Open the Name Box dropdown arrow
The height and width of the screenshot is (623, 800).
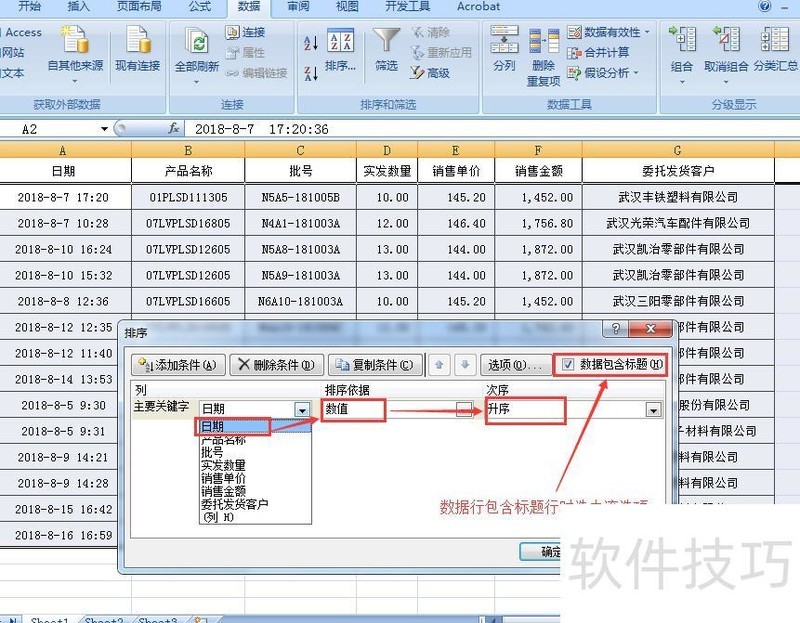click(104, 129)
